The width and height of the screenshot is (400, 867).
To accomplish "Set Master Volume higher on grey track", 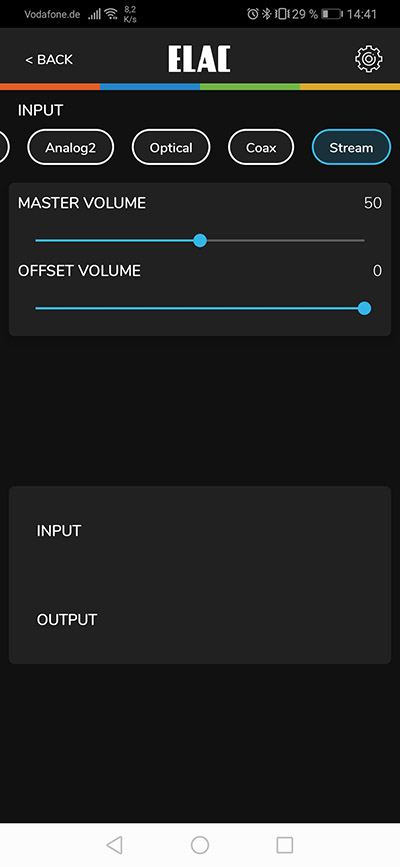I will click(285, 241).
